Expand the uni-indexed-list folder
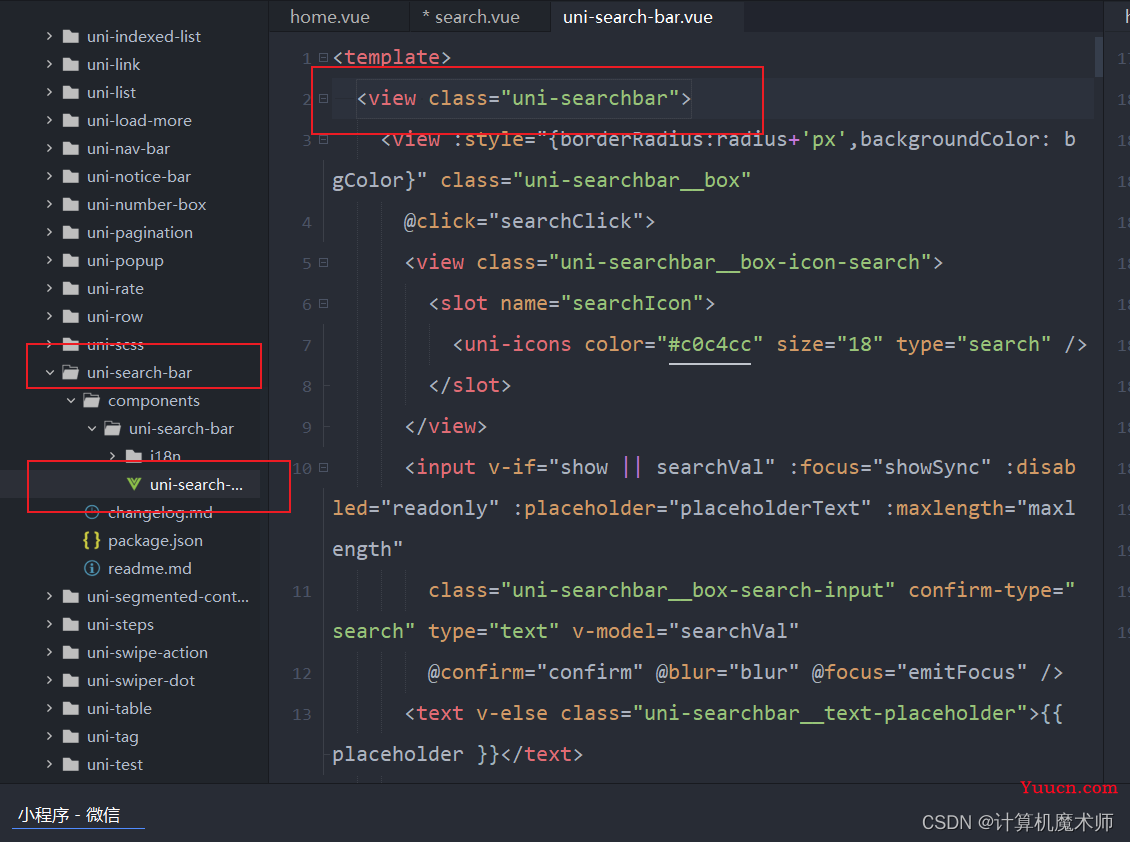1130x842 pixels. click(49, 36)
